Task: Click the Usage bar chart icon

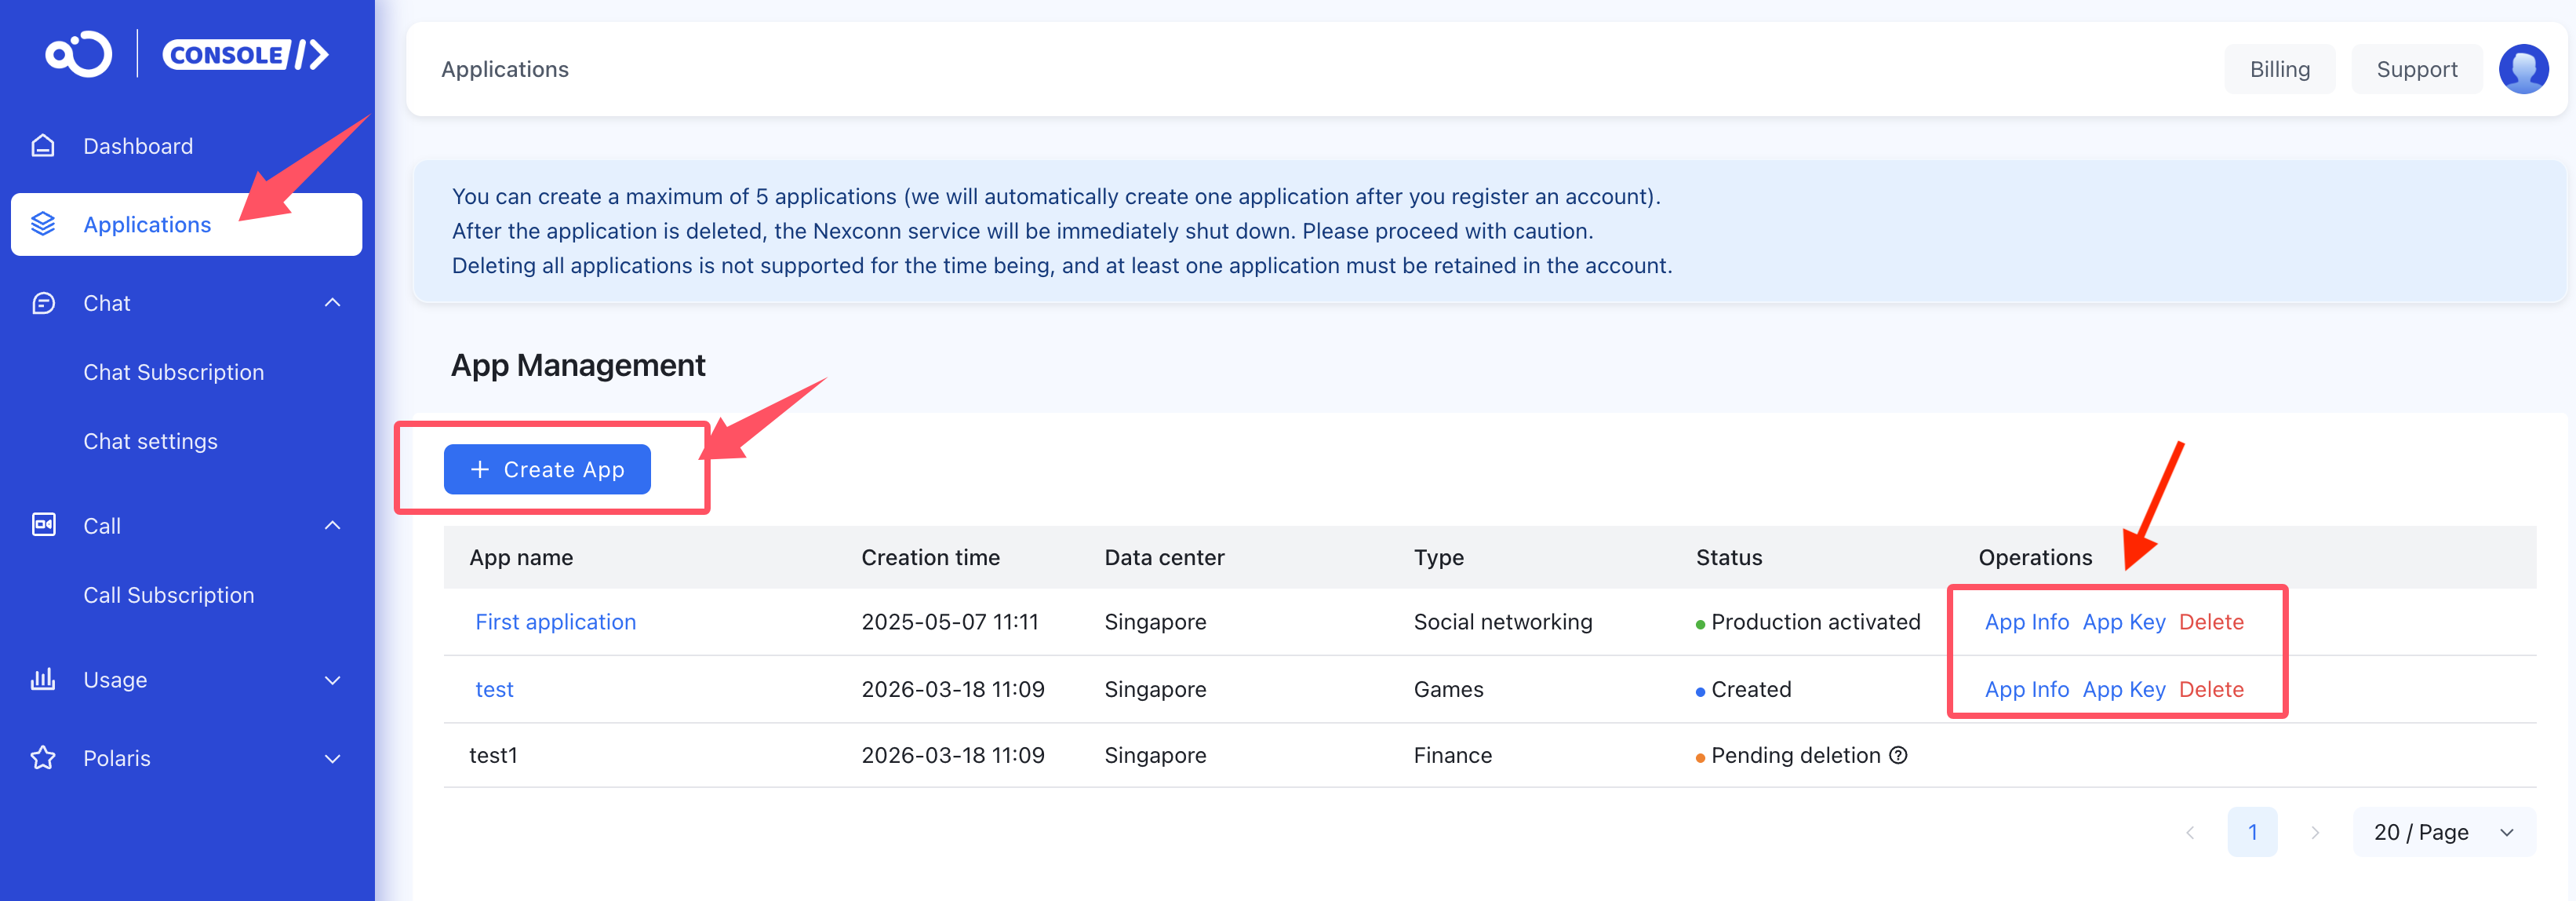Action: [43, 680]
